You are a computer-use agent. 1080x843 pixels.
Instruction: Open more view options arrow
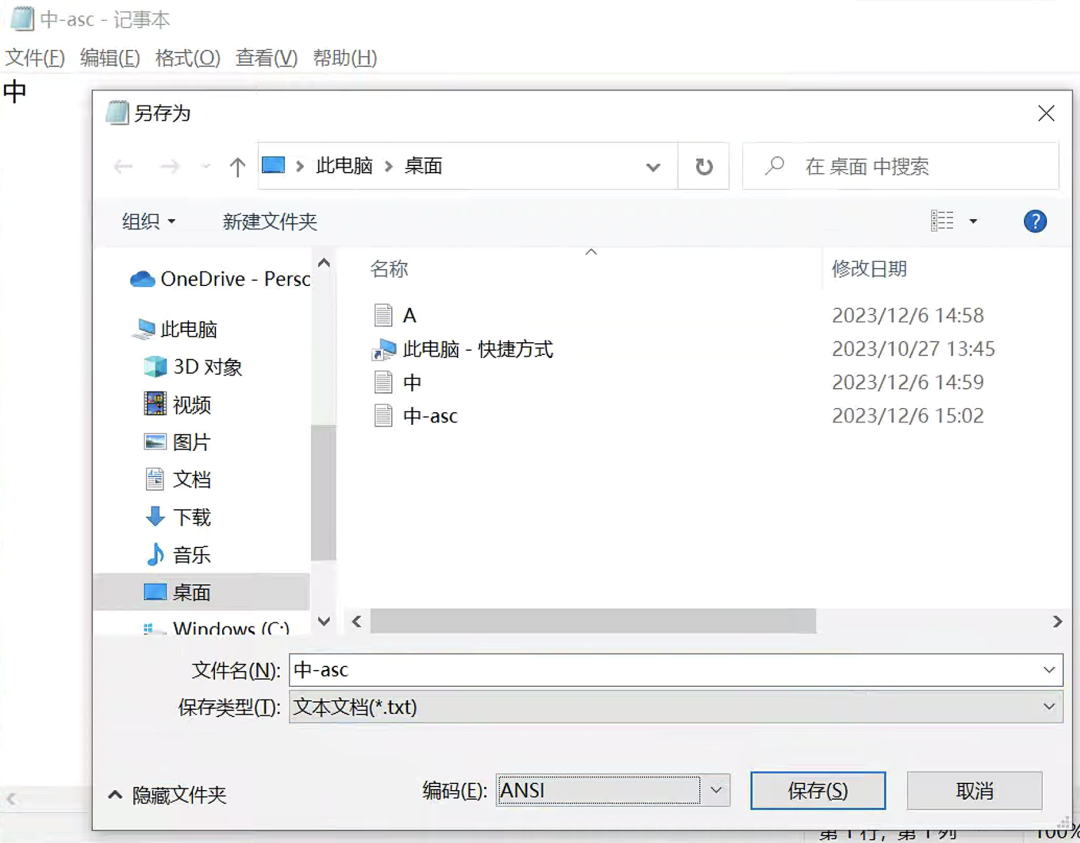coord(973,221)
